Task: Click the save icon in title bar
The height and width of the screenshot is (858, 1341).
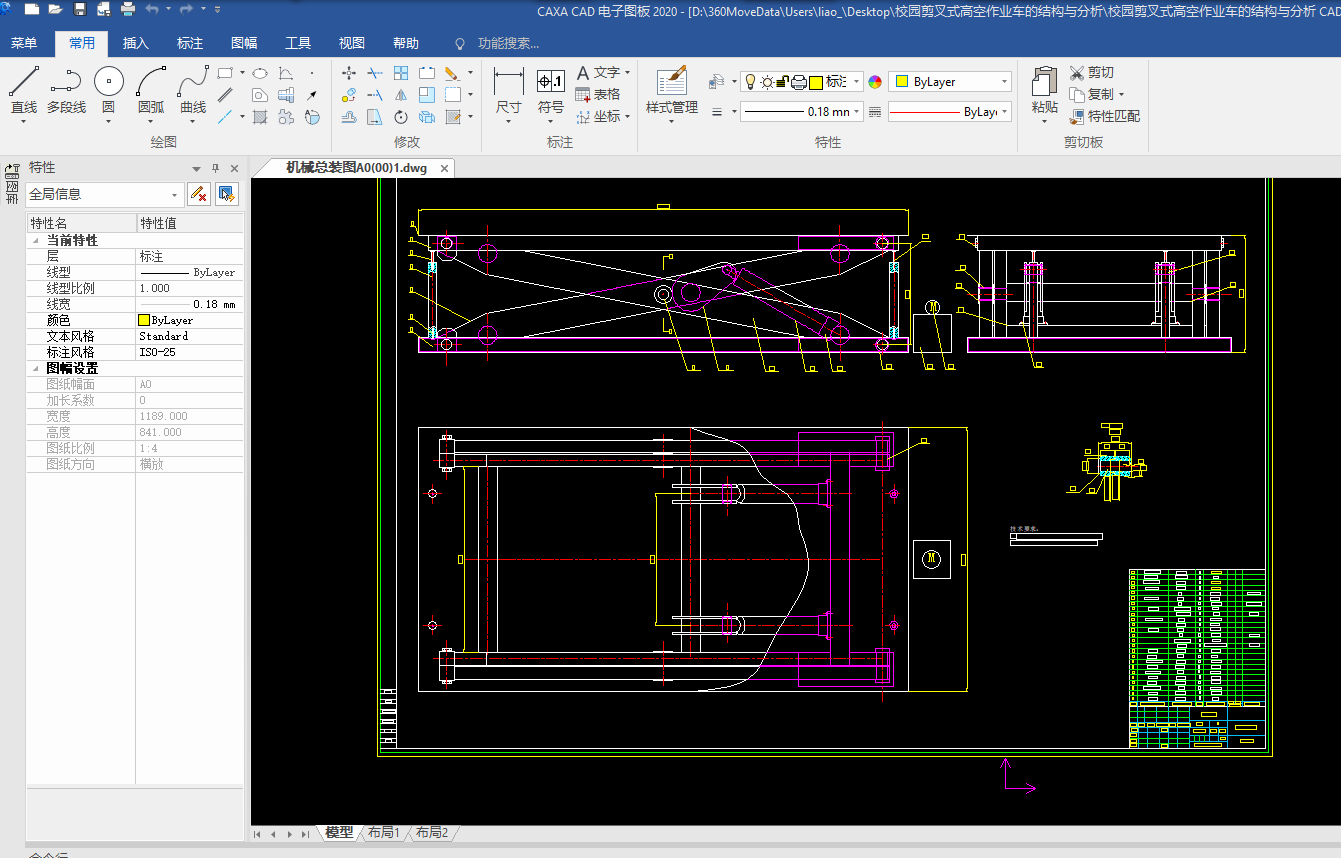Action: (x=79, y=9)
